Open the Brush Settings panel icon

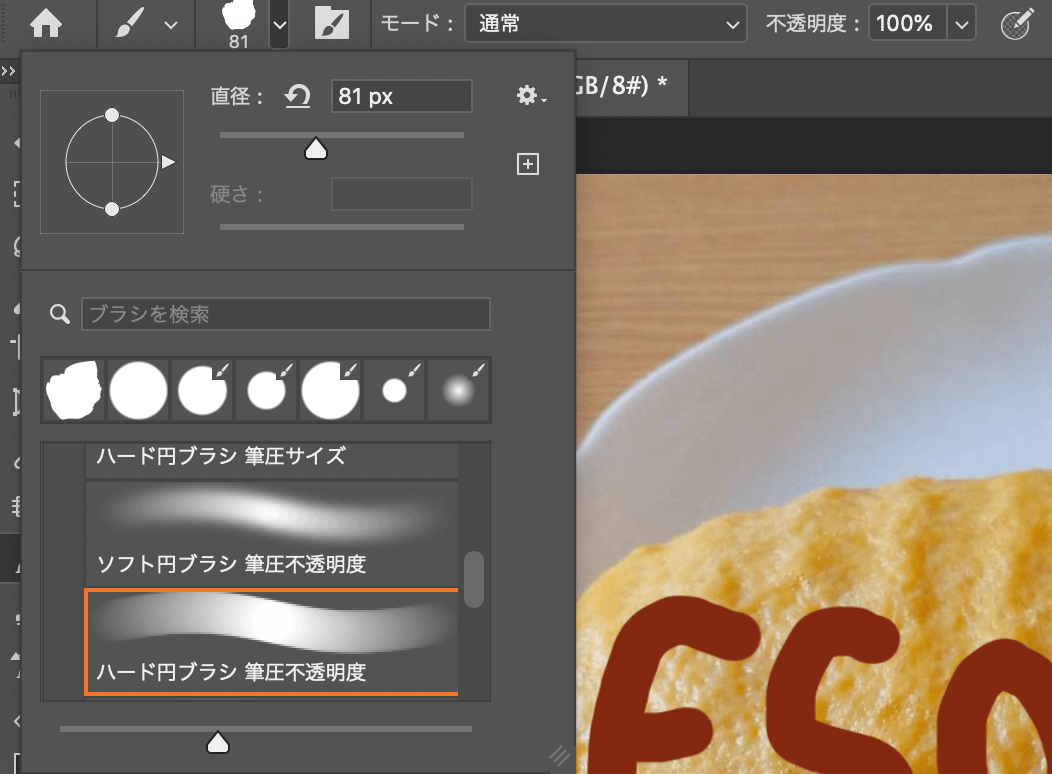pos(334,24)
